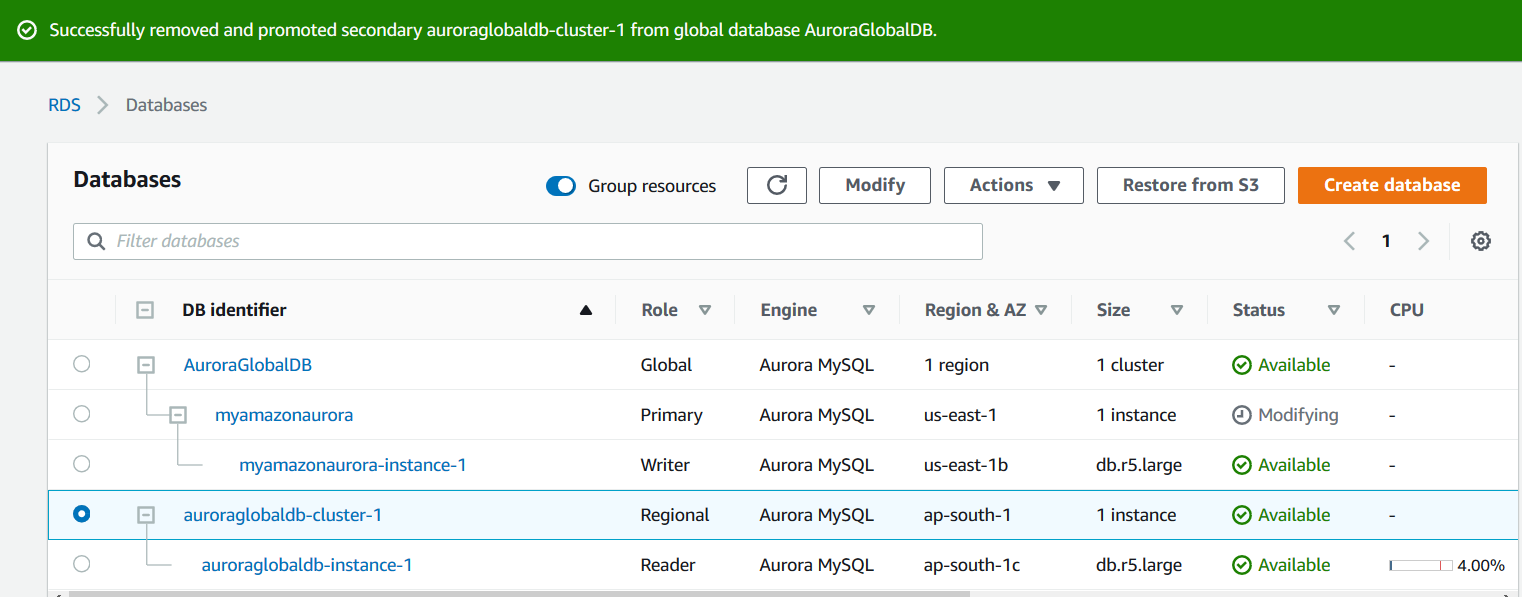
Task: Collapse the myamazonaurora cluster node
Action: coord(178,415)
